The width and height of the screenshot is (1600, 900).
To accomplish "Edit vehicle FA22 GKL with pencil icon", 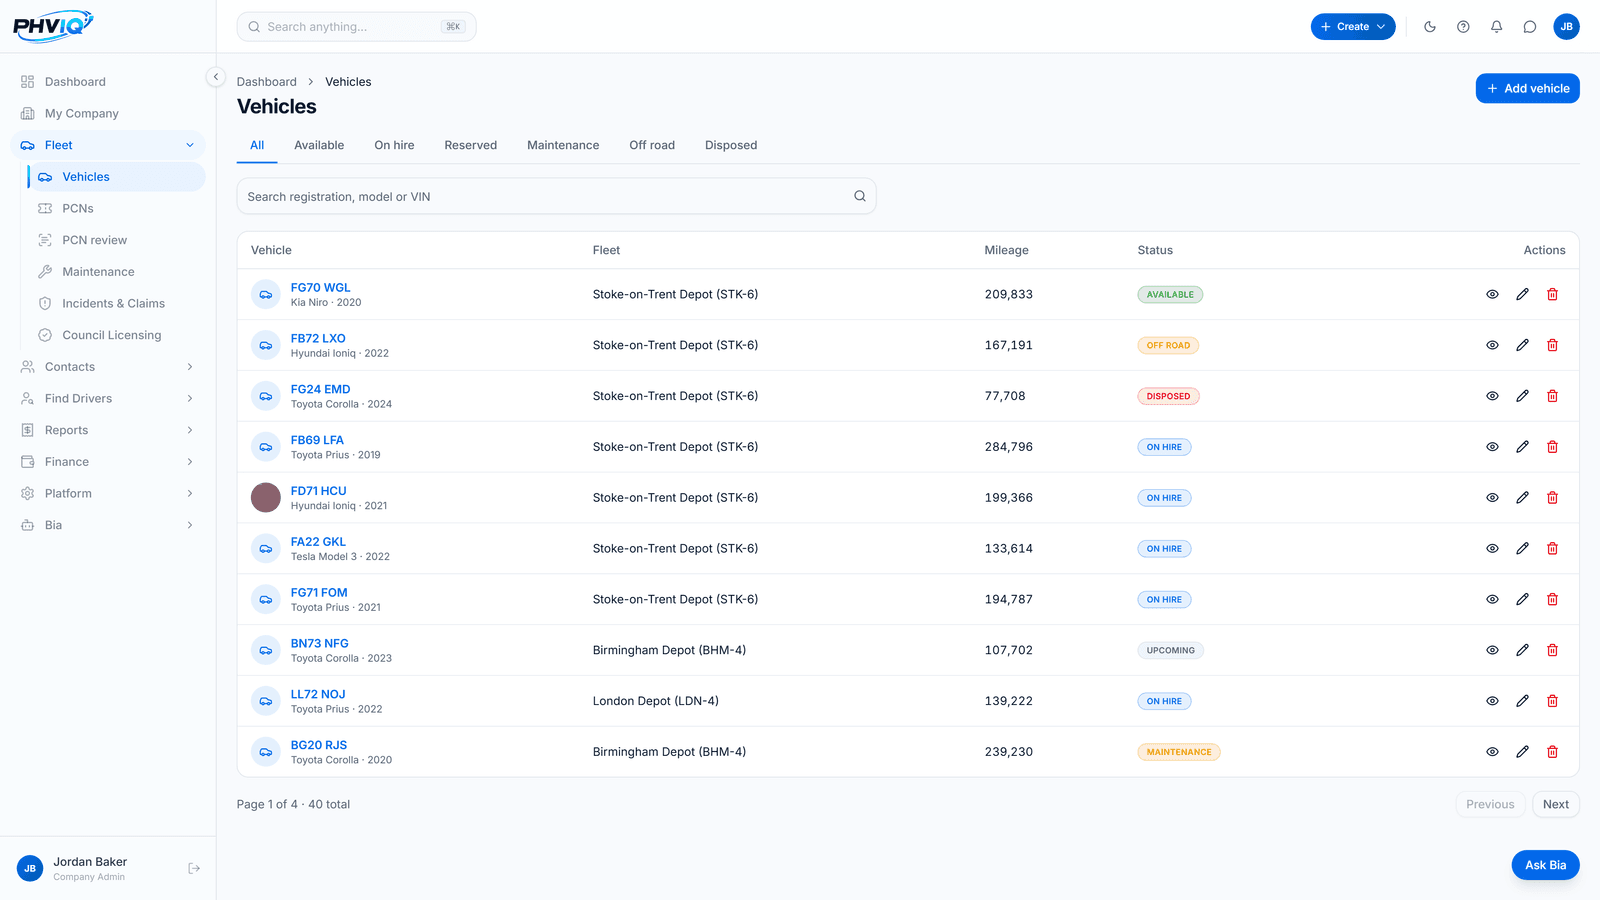I will [x=1522, y=548].
